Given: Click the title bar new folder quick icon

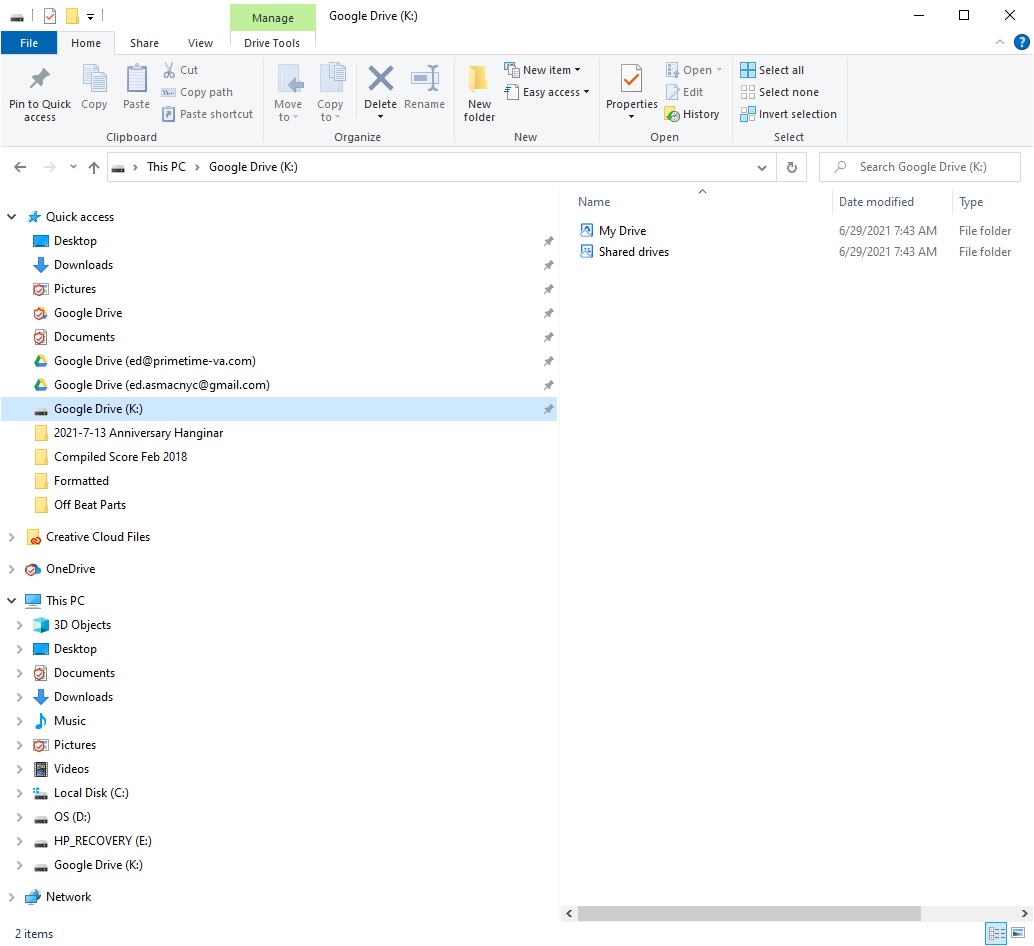Looking at the screenshot, I should click(x=72, y=16).
